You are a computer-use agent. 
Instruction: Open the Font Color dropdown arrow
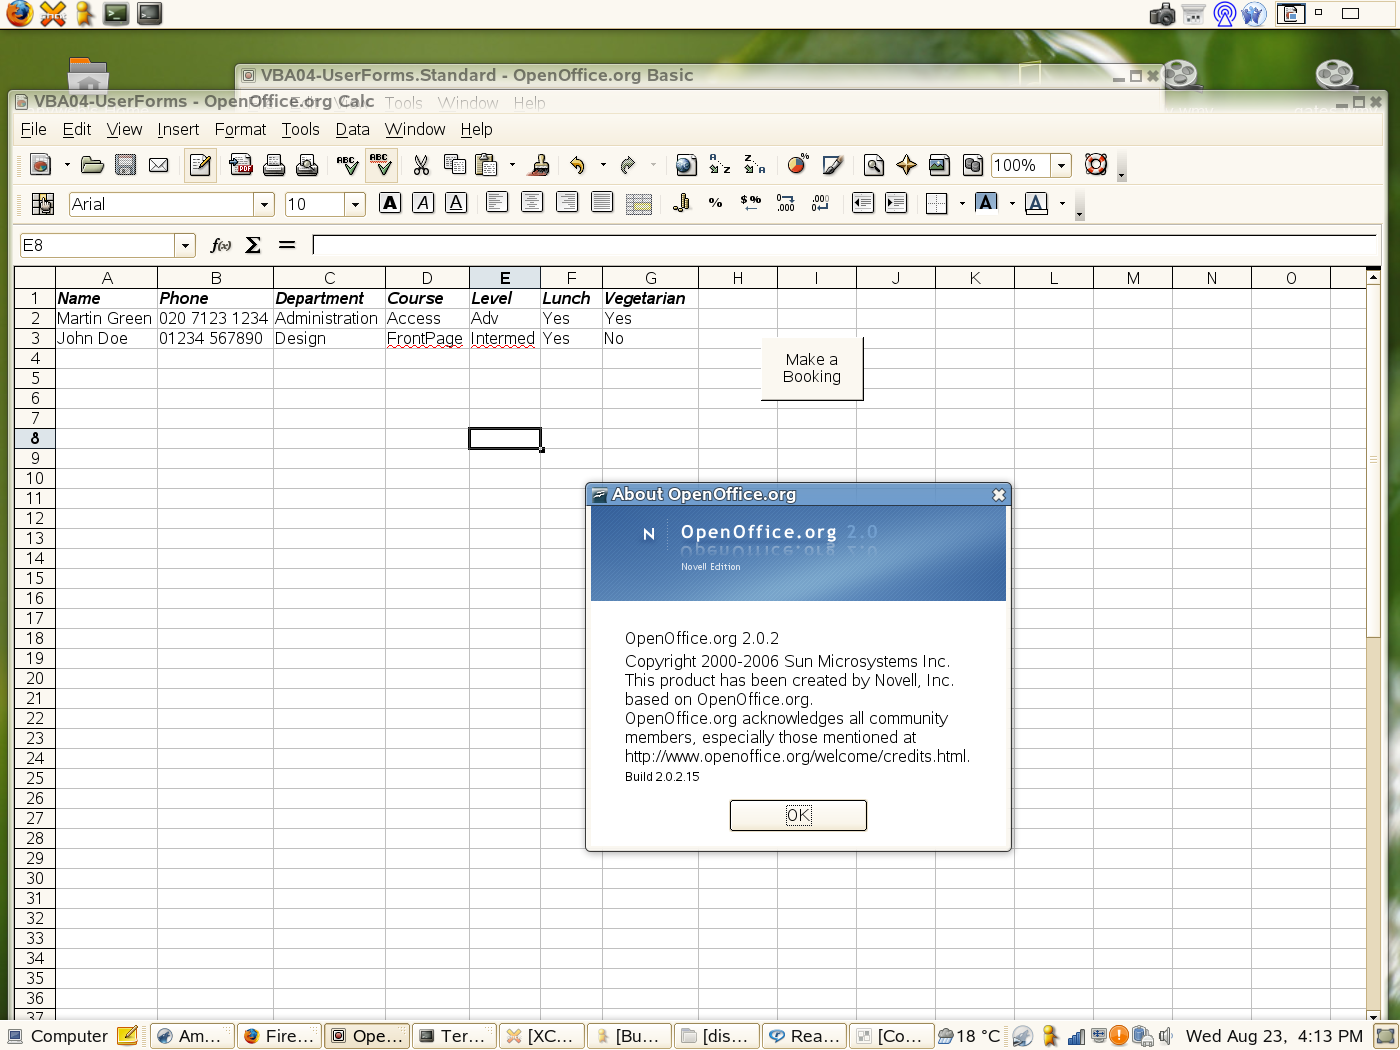pyautogui.click(x=1062, y=204)
